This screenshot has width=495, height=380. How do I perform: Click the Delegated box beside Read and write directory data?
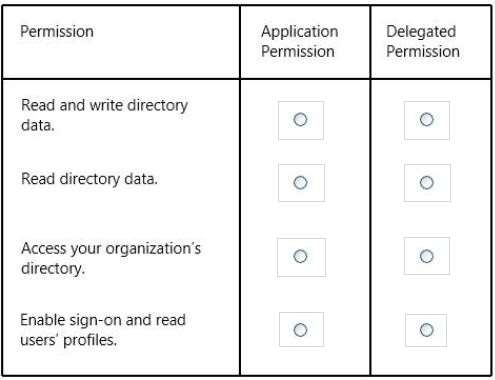pyautogui.click(x=427, y=120)
